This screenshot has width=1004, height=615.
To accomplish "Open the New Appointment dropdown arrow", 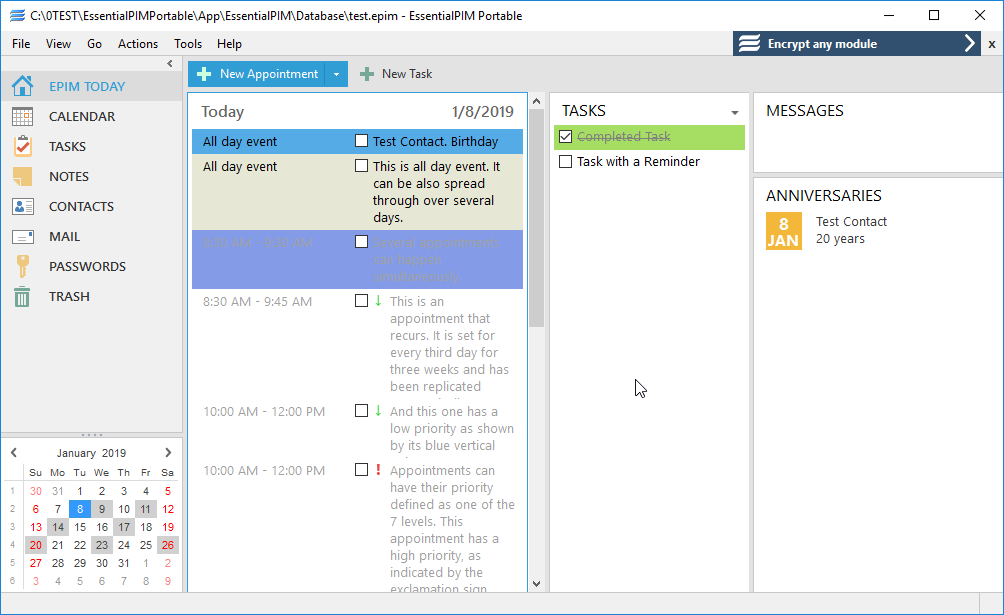I will (x=336, y=74).
